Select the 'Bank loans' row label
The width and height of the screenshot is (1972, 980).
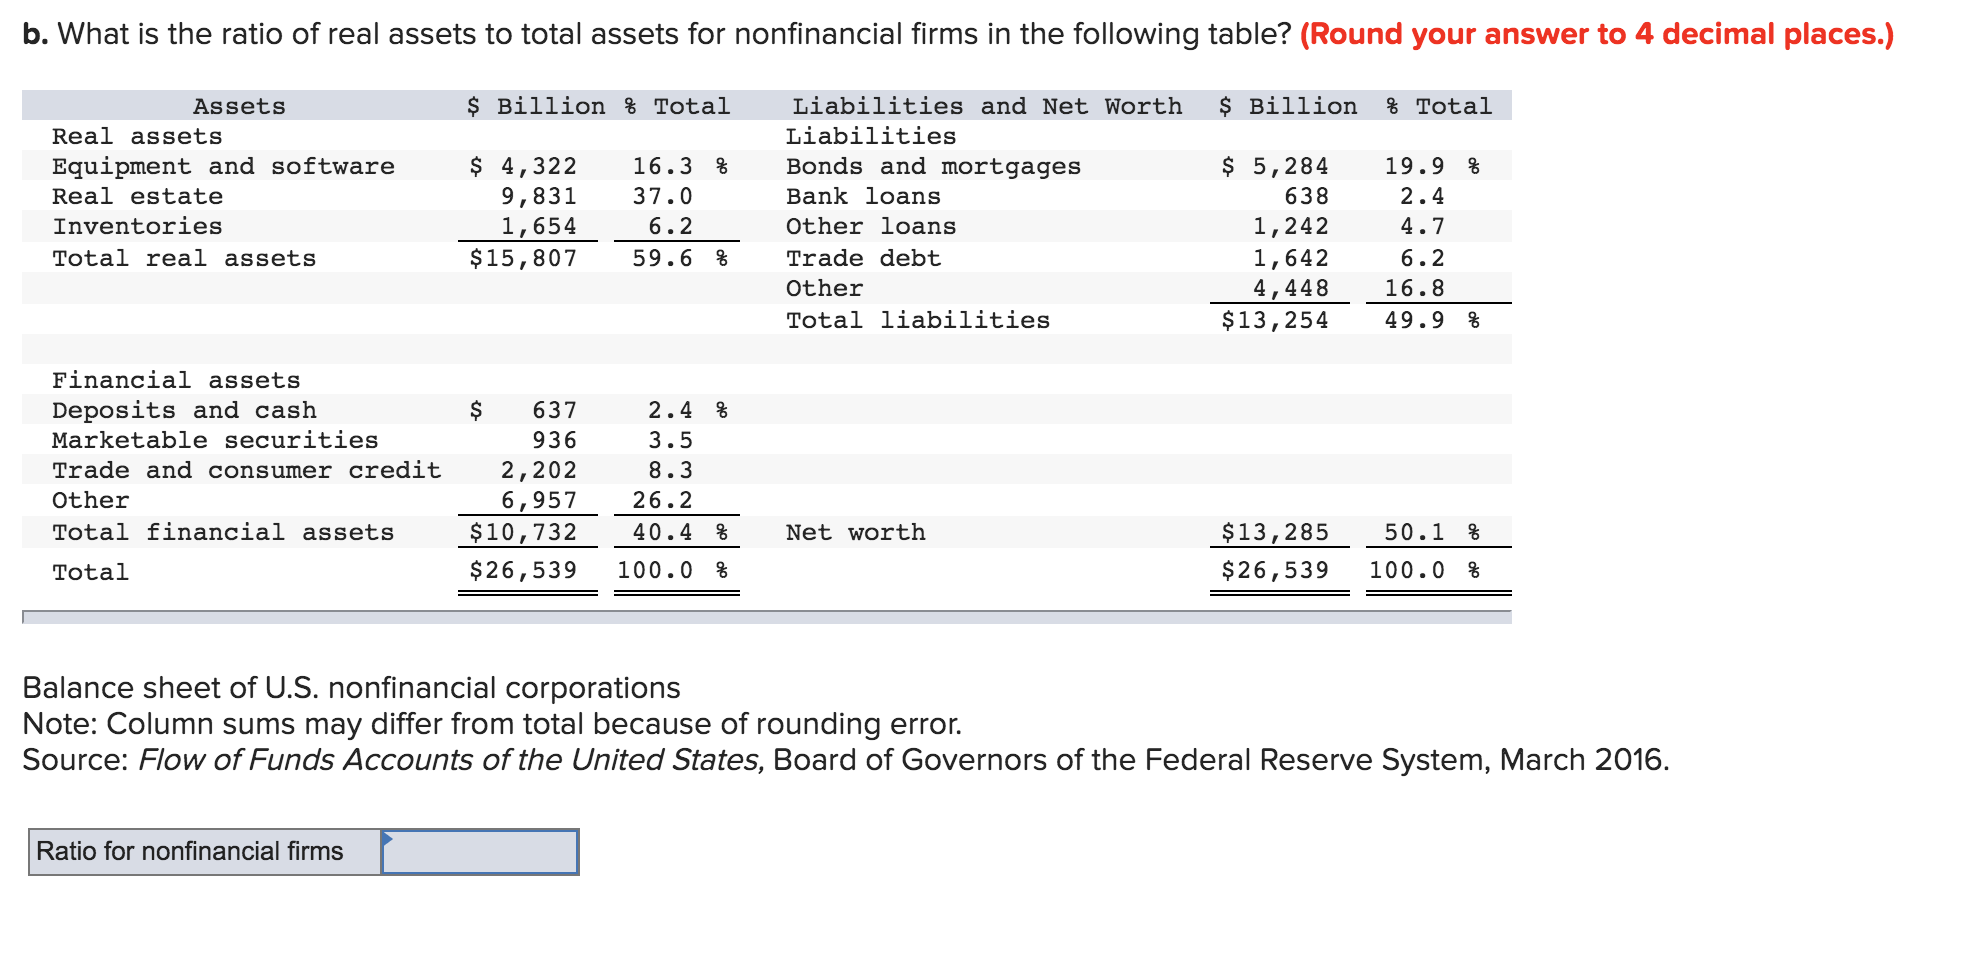click(863, 196)
